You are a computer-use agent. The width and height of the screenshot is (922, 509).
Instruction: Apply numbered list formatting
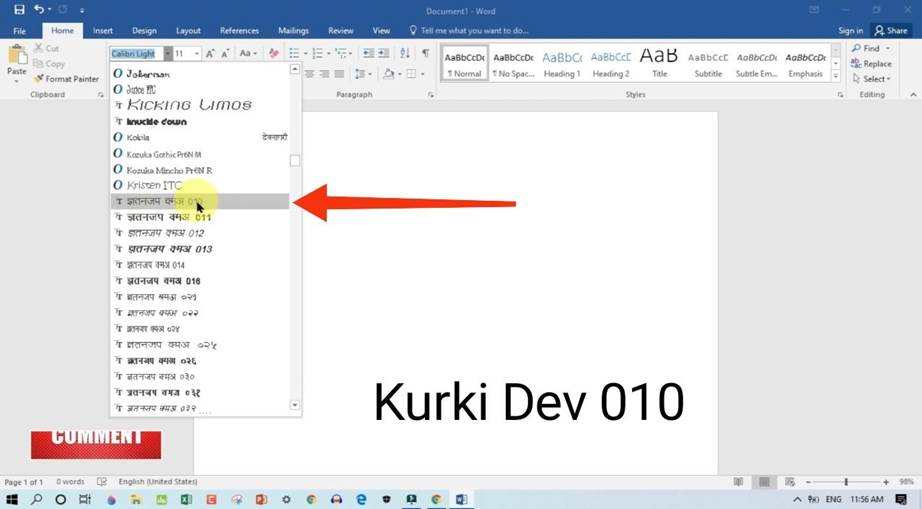pos(318,53)
